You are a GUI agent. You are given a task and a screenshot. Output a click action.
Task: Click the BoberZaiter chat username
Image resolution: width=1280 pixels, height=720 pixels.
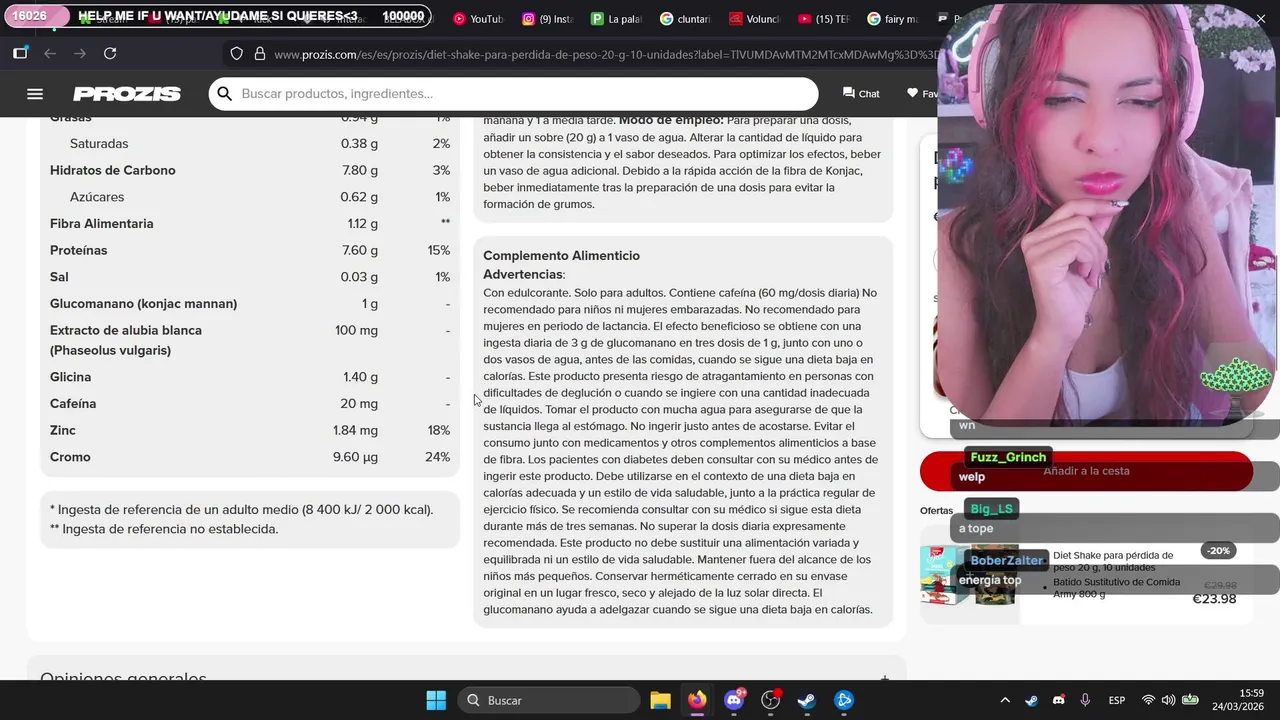pos(1007,561)
